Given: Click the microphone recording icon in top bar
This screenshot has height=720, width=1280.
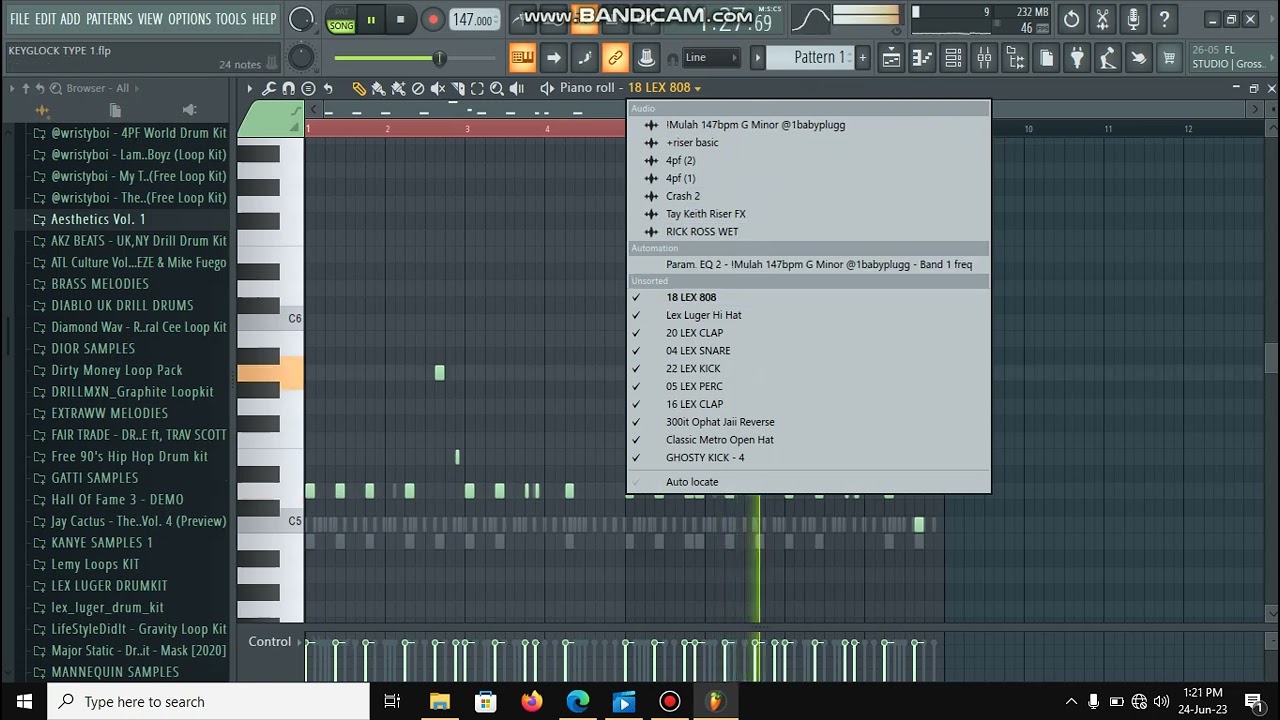Looking at the screenshot, I should pyautogui.click(x=1133, y=19).
